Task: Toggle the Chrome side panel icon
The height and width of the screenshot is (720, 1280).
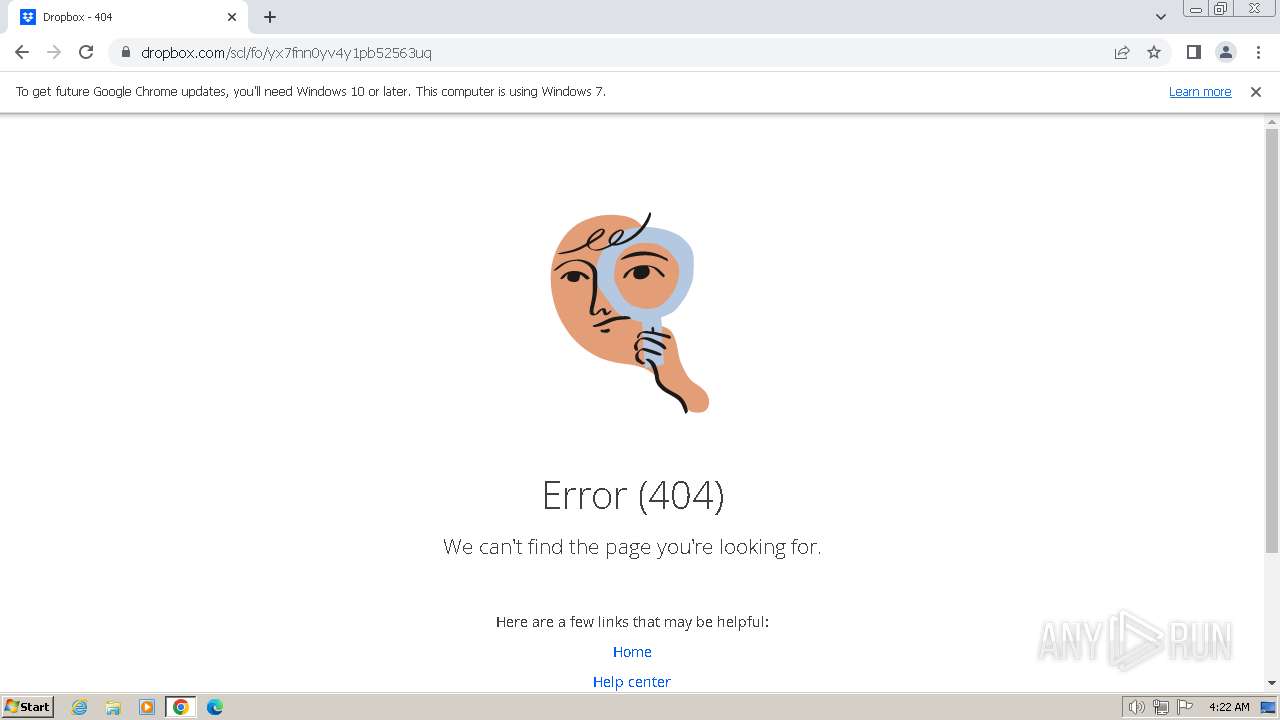Action: [x=1193, y=52]
